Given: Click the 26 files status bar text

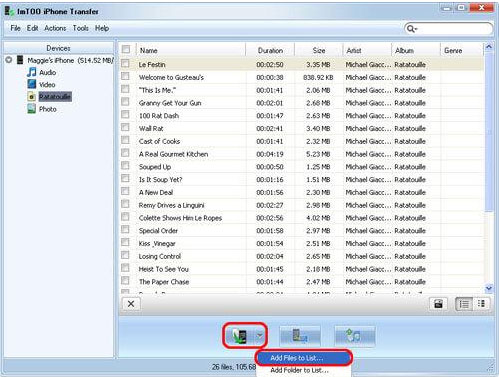Looking at the screenshot, I should (234, 367).
